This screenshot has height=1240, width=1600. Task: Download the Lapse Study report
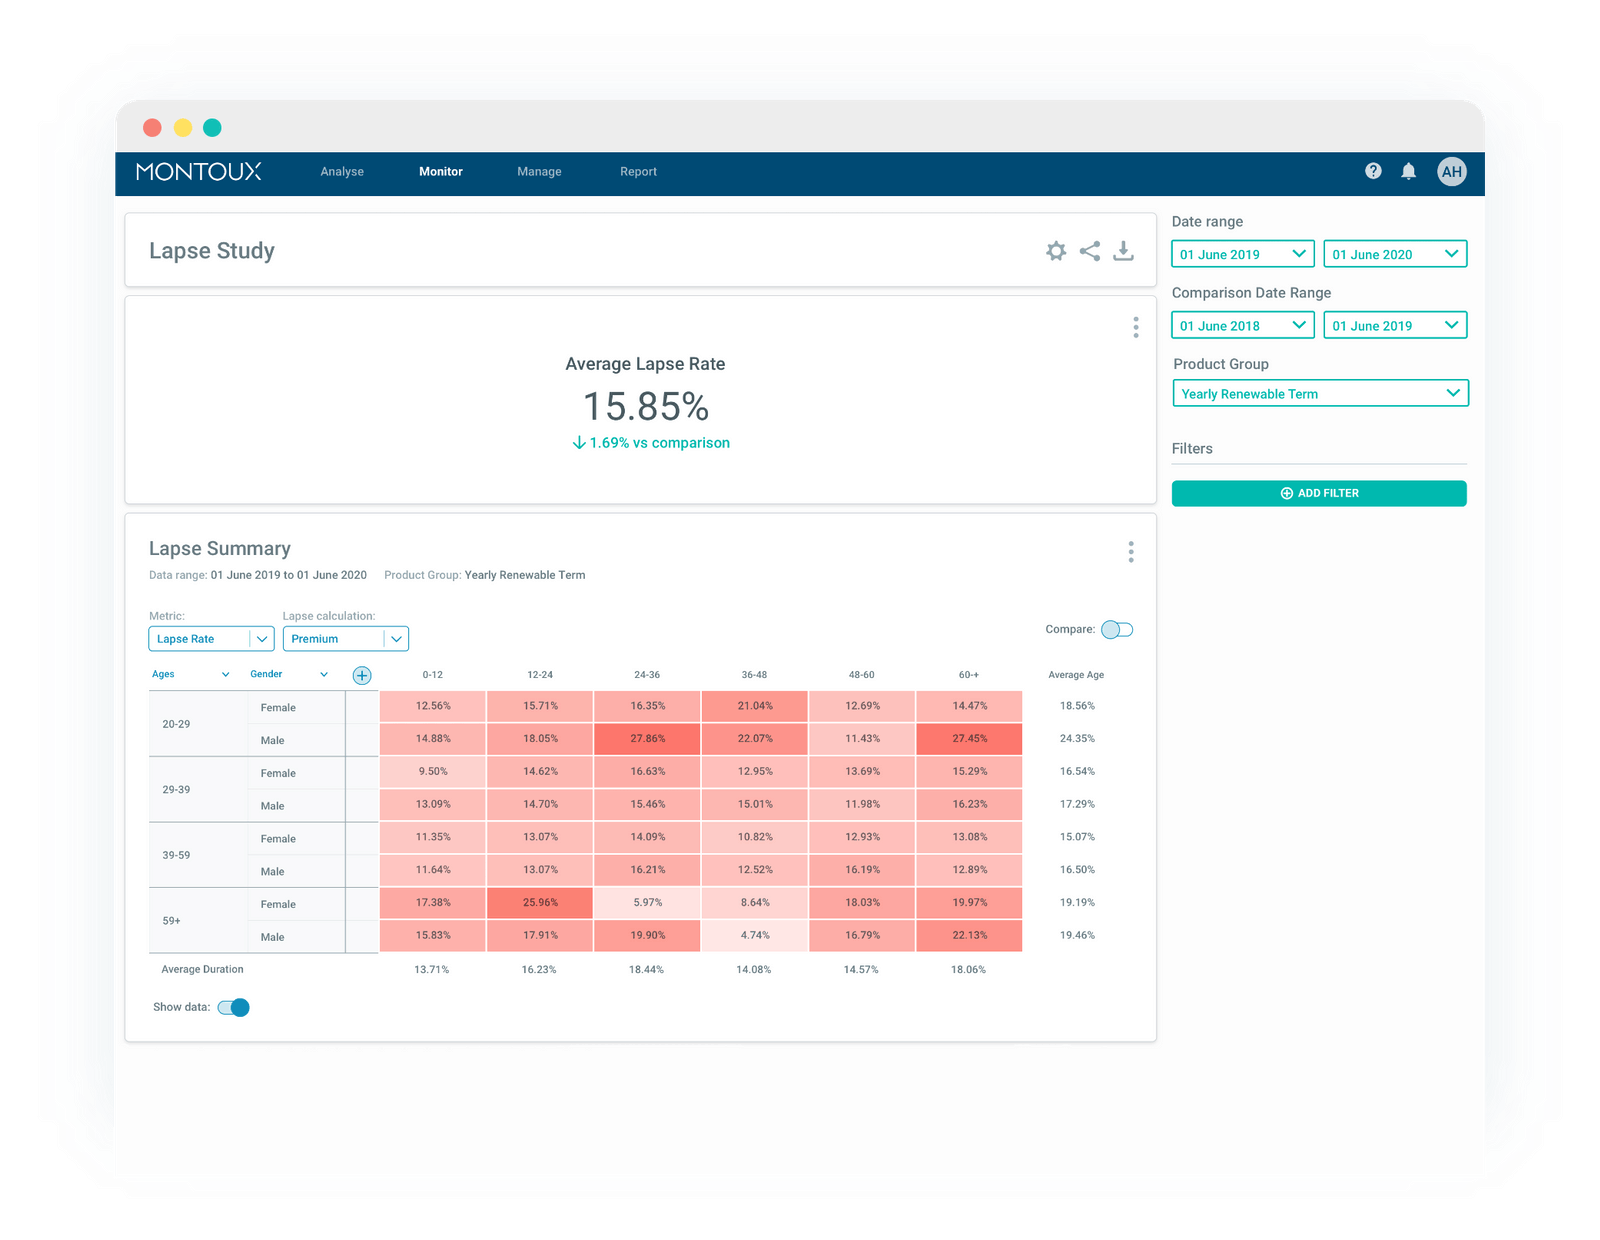[x=1124, y=251]
